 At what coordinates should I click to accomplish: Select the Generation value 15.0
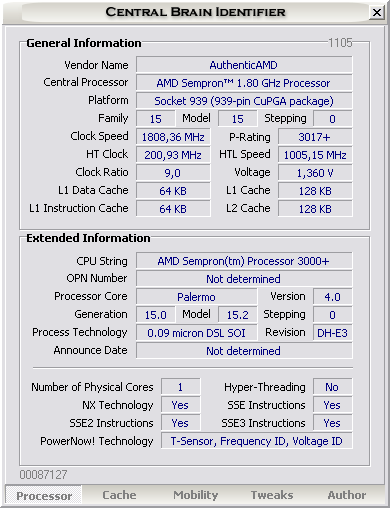(155, 315)
